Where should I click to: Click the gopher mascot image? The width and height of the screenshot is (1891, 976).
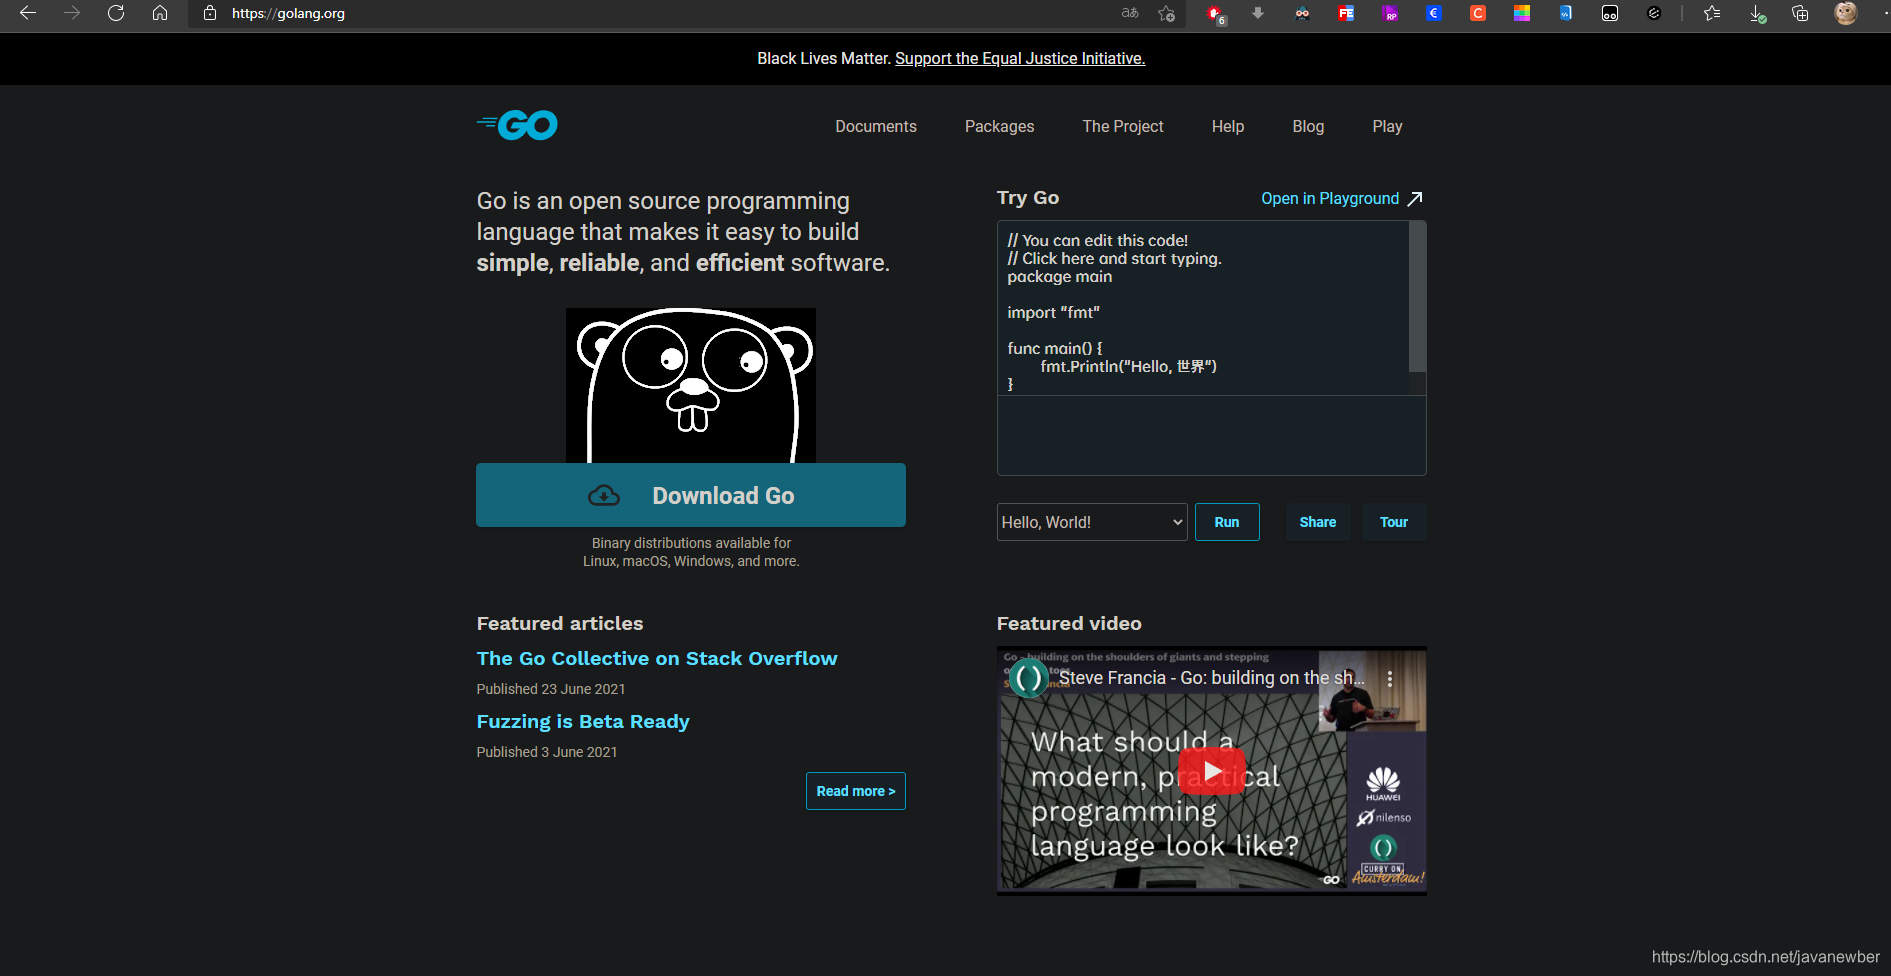click(x=691, y=385)
